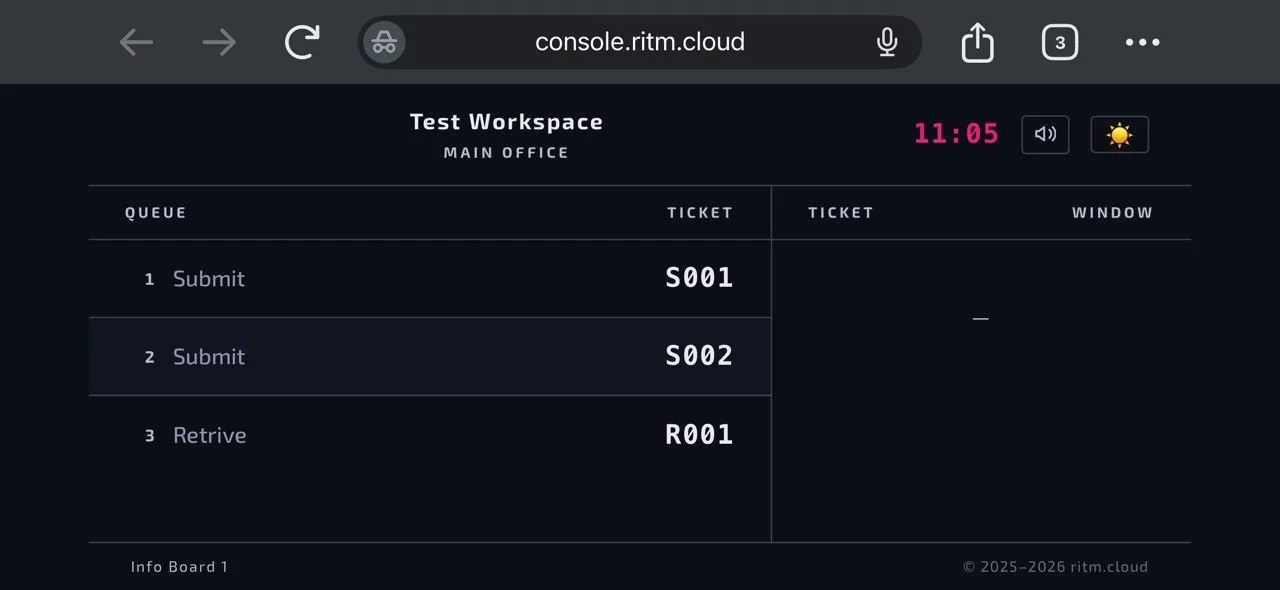Tap the private browsing incognito icon
The height and width of the screenshot is (590, 1280).
[384, 42]
